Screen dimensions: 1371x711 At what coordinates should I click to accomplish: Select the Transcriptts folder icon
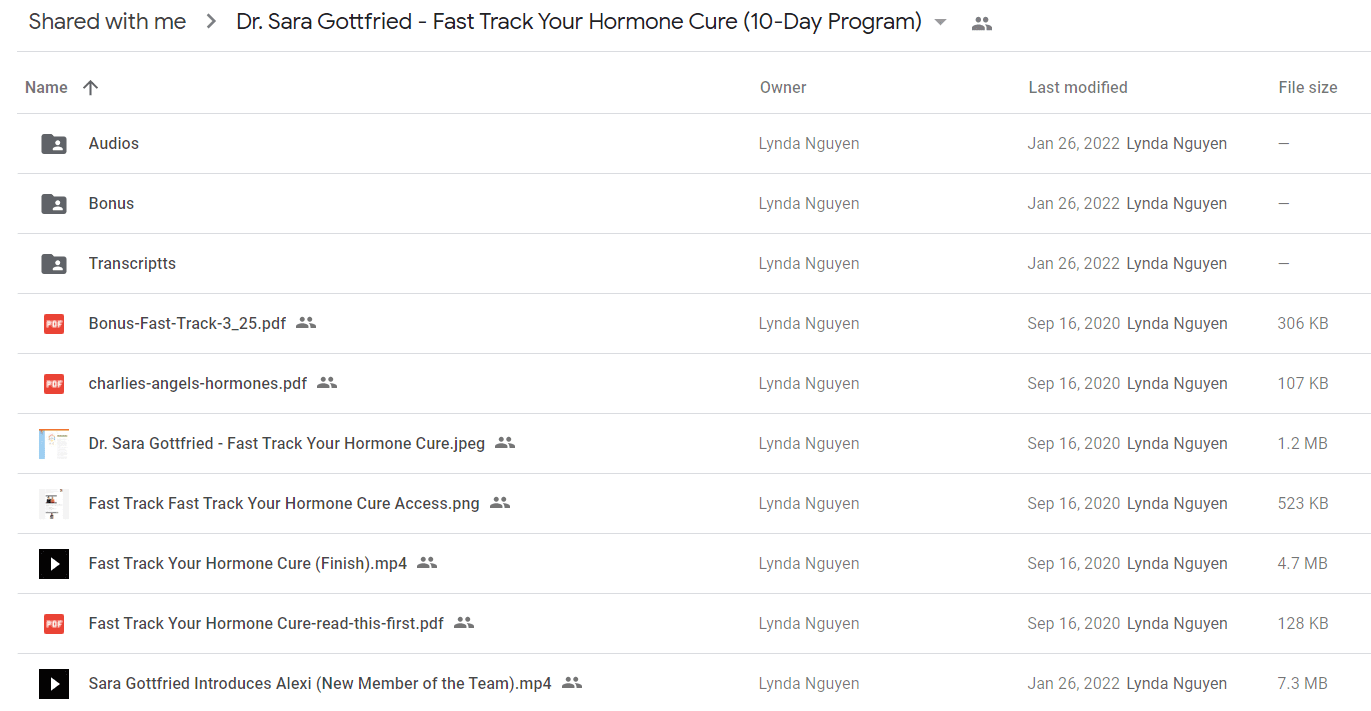54,264
